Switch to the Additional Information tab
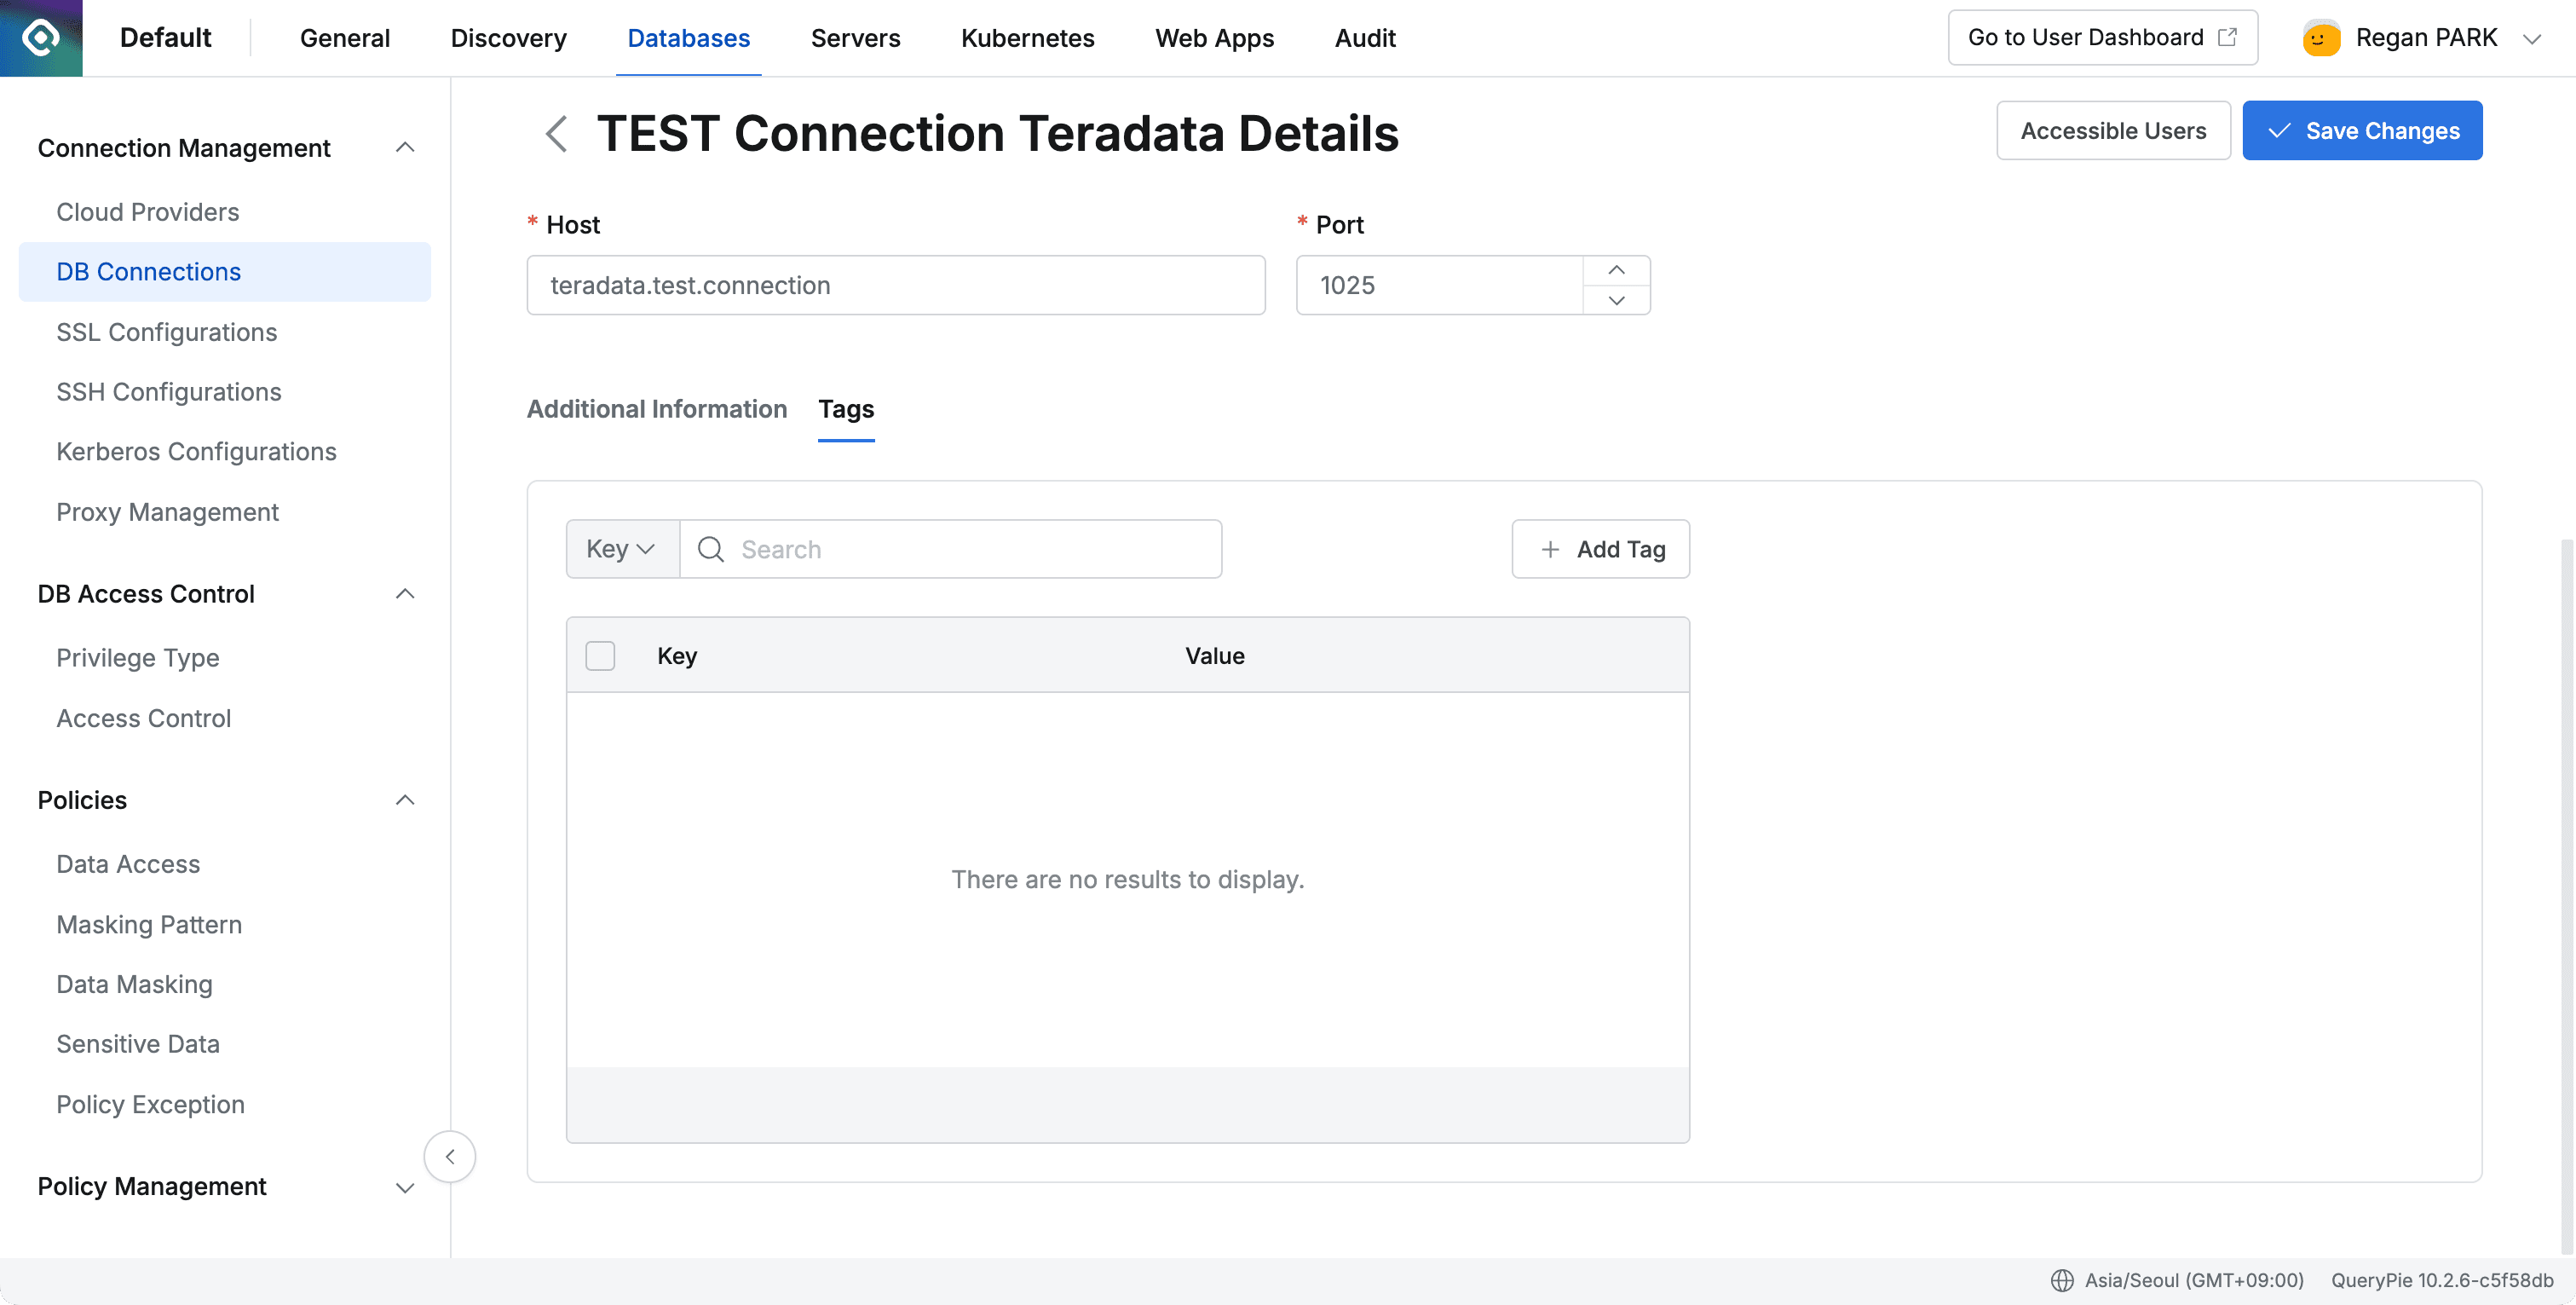This screenshot has height=1305, width=2576. coord(657,409)
